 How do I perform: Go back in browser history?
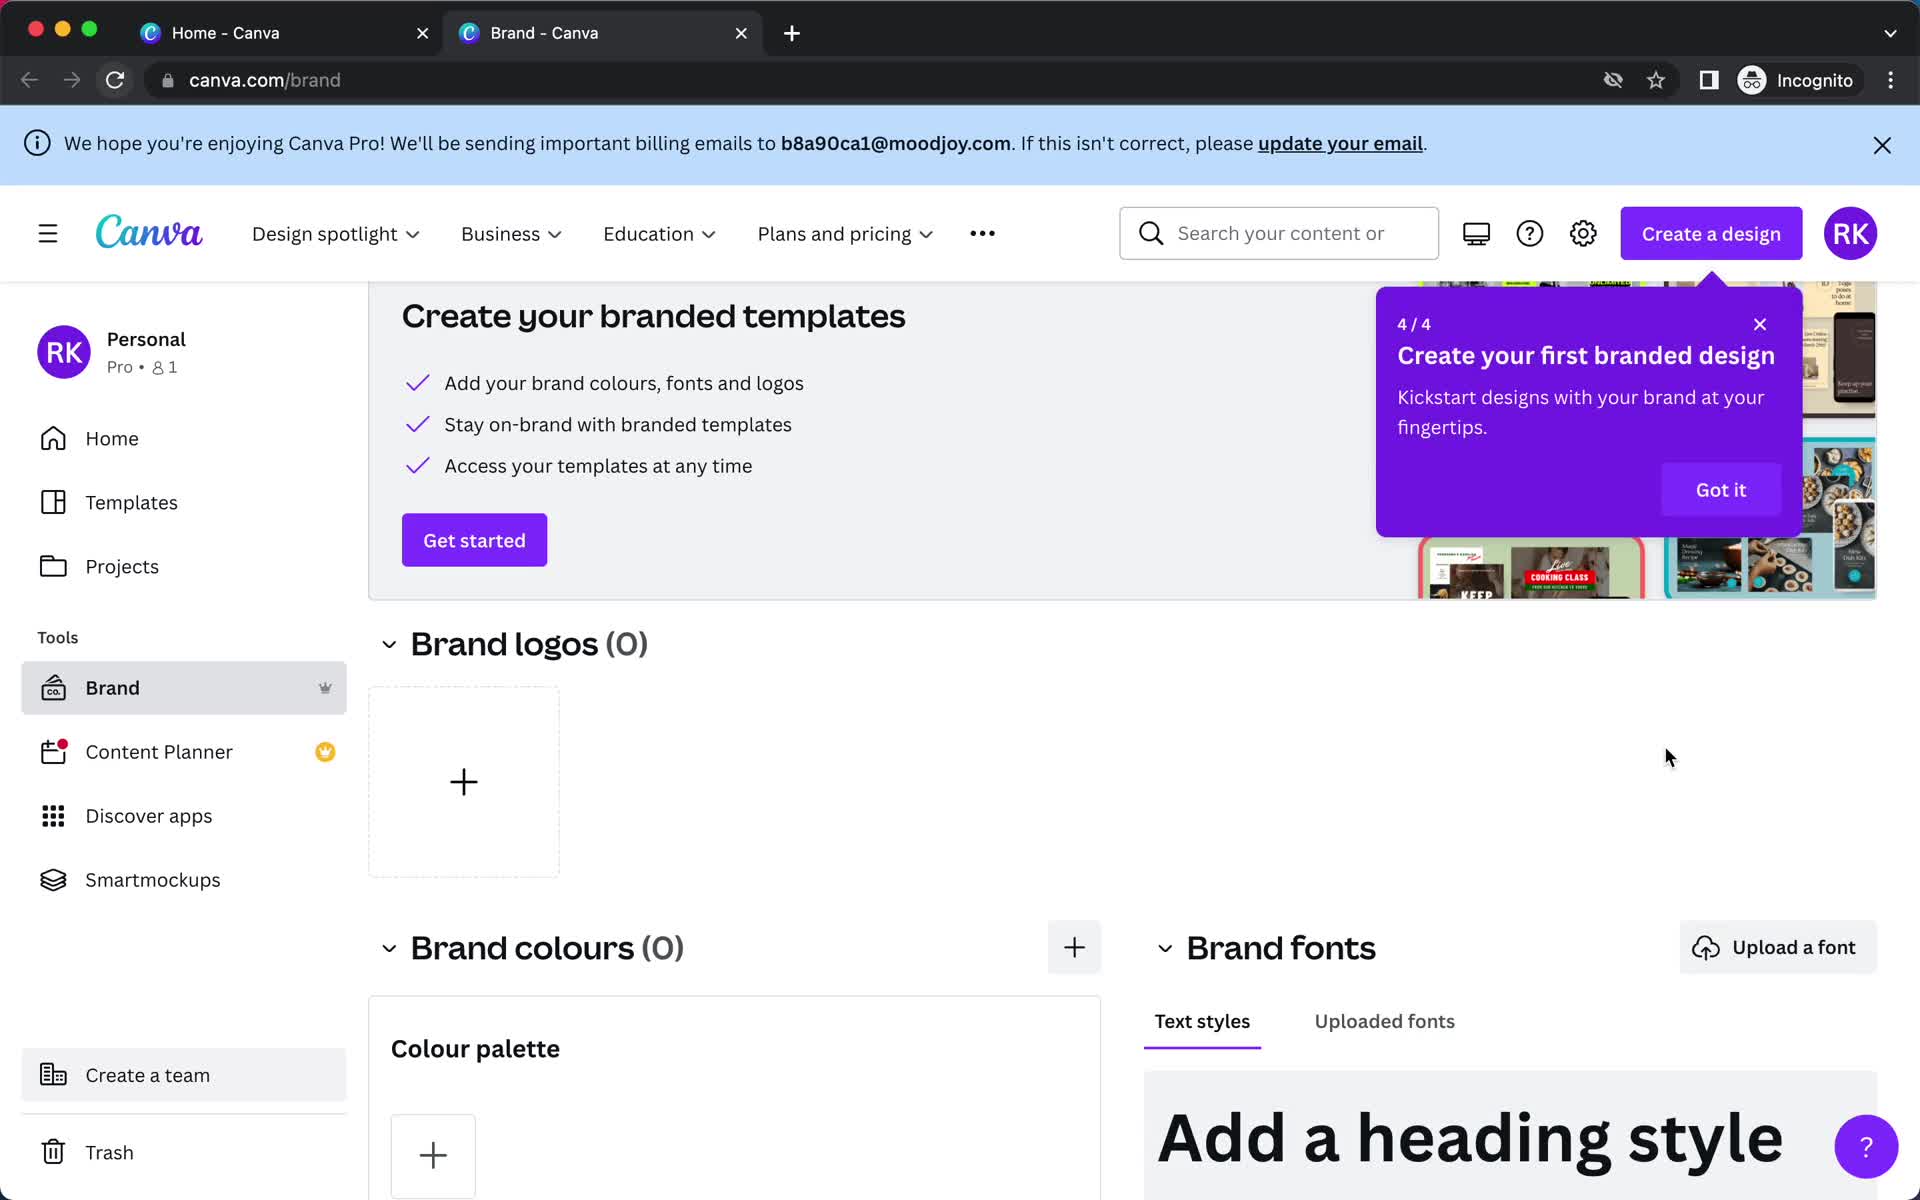[30, 80]
